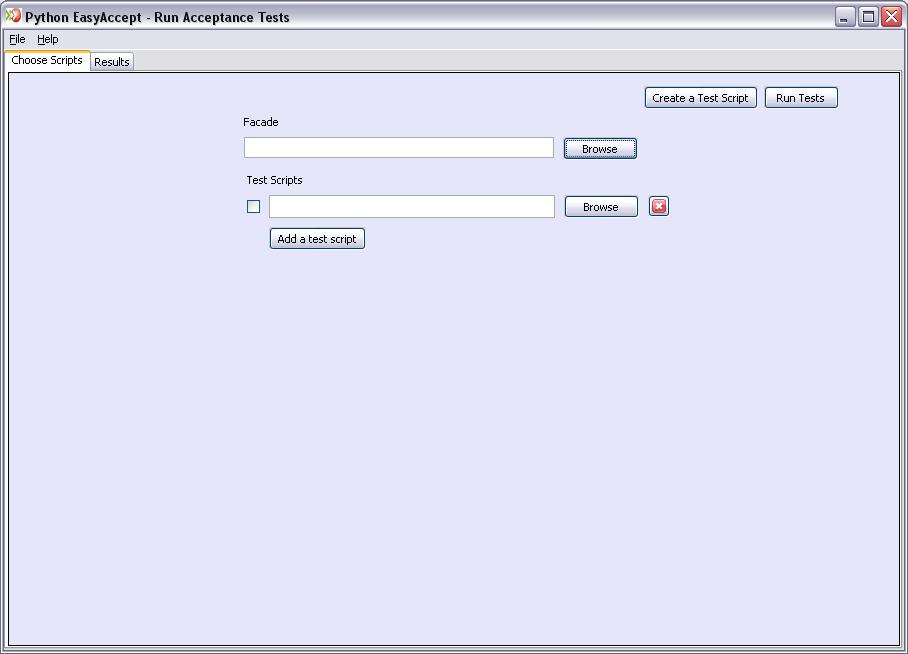This screenshot has height=654, width=908.
Task: Open the Help menu
Action: click(48, 39)
